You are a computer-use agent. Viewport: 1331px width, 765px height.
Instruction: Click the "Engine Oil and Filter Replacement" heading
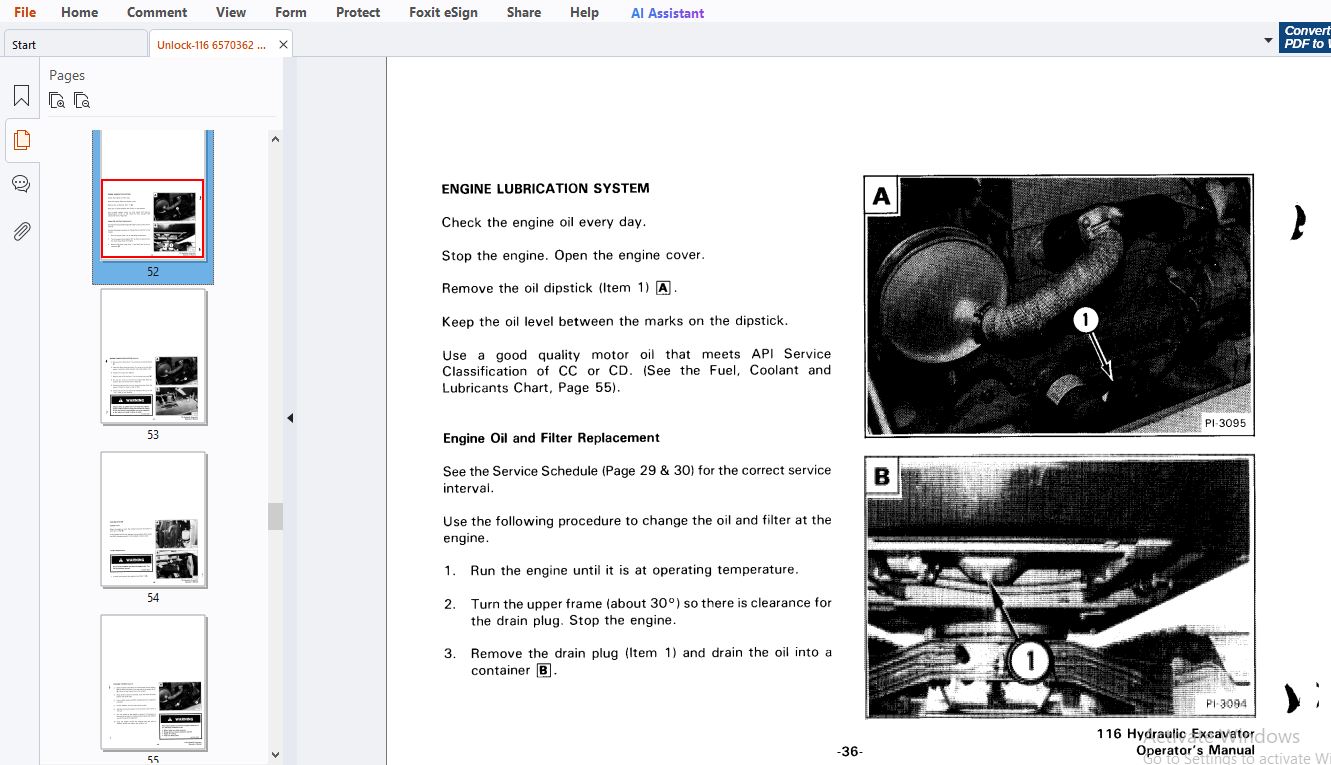coord(551,438)
